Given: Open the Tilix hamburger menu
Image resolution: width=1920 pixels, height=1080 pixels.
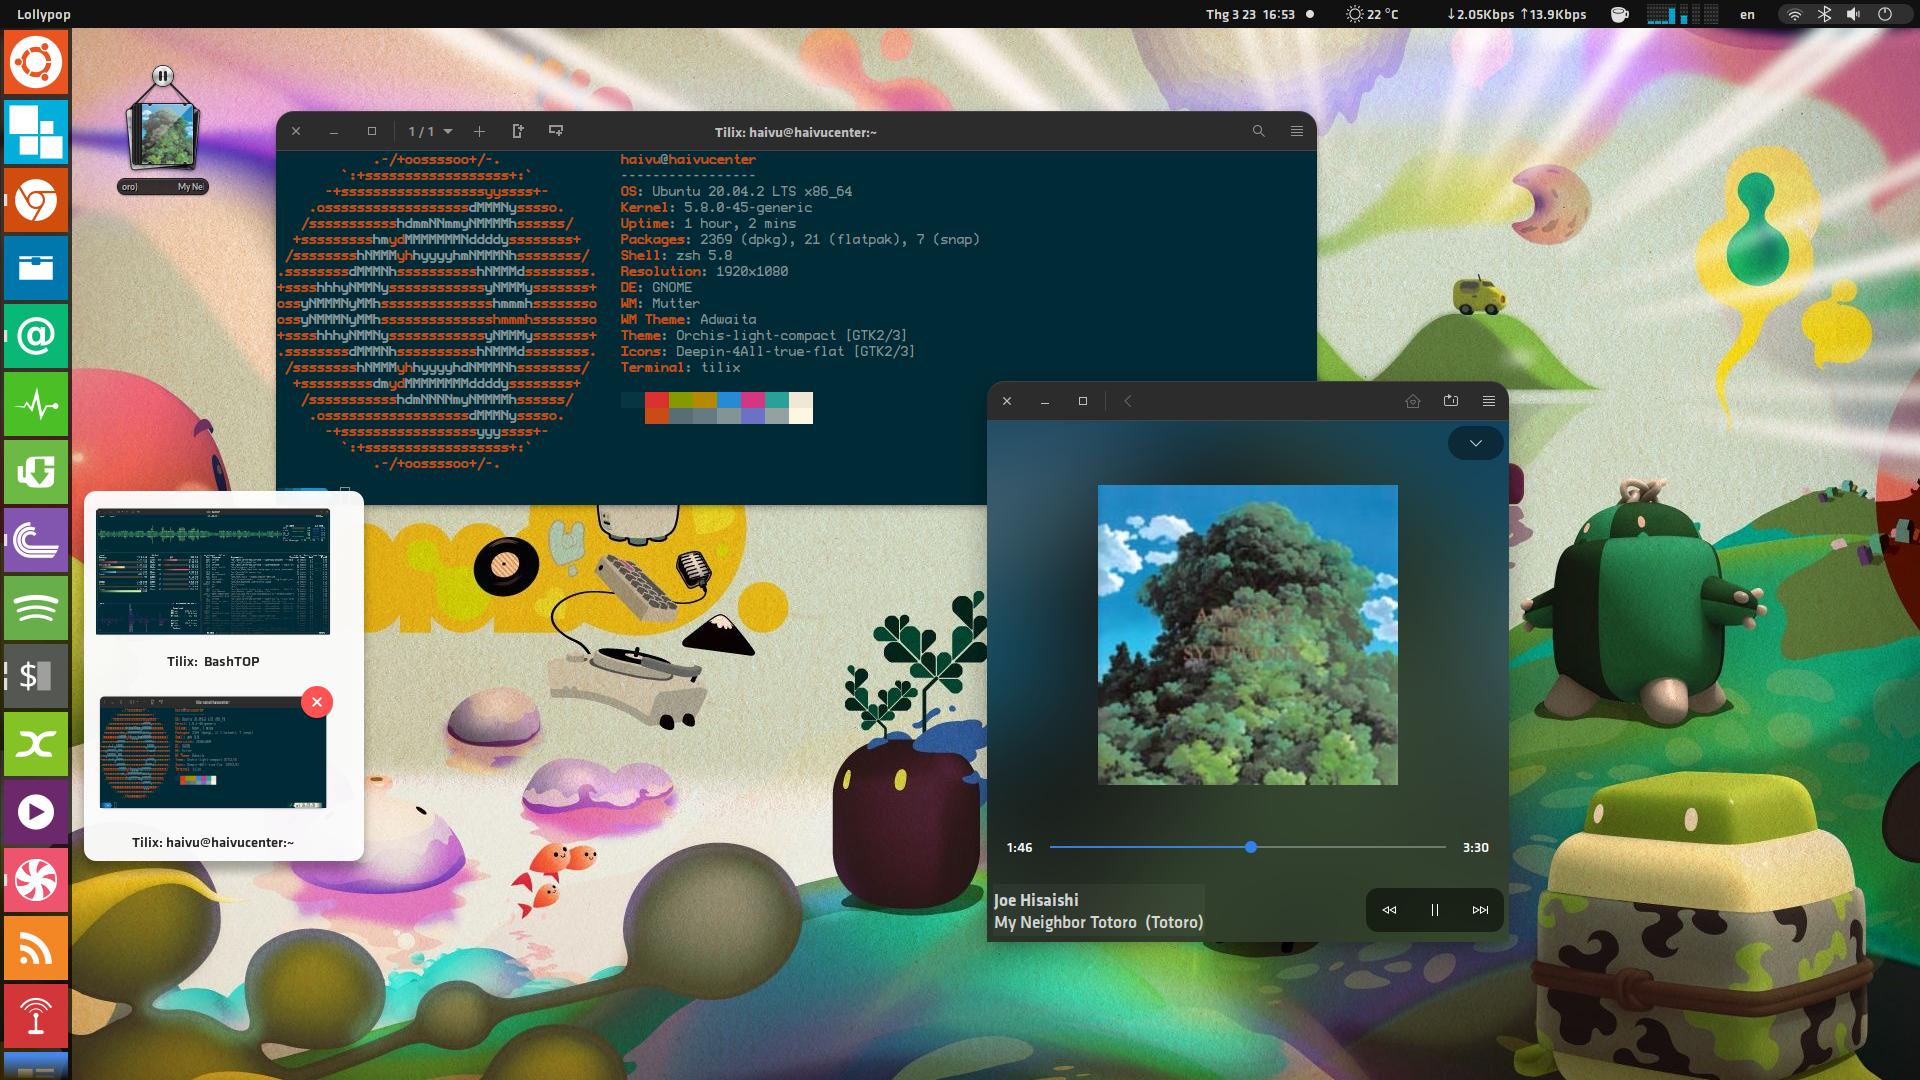Looking at the screenshot, I should click(x=1297, y=132).
